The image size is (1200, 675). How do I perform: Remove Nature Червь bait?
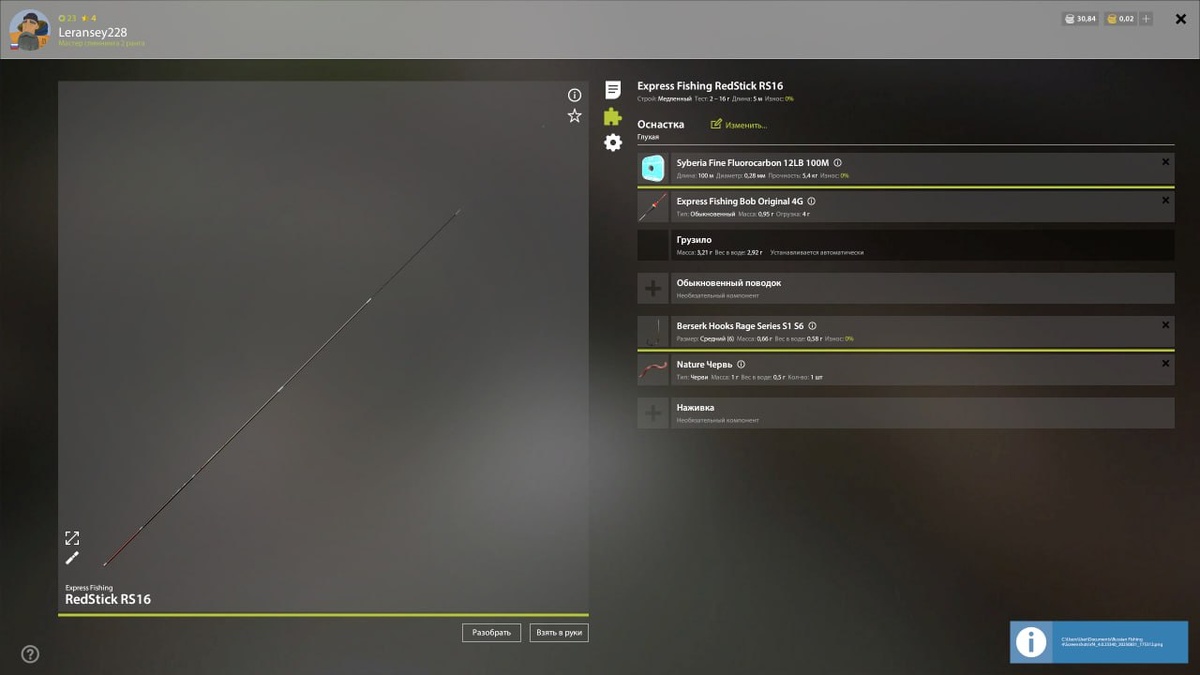[x=1166, y=364]
